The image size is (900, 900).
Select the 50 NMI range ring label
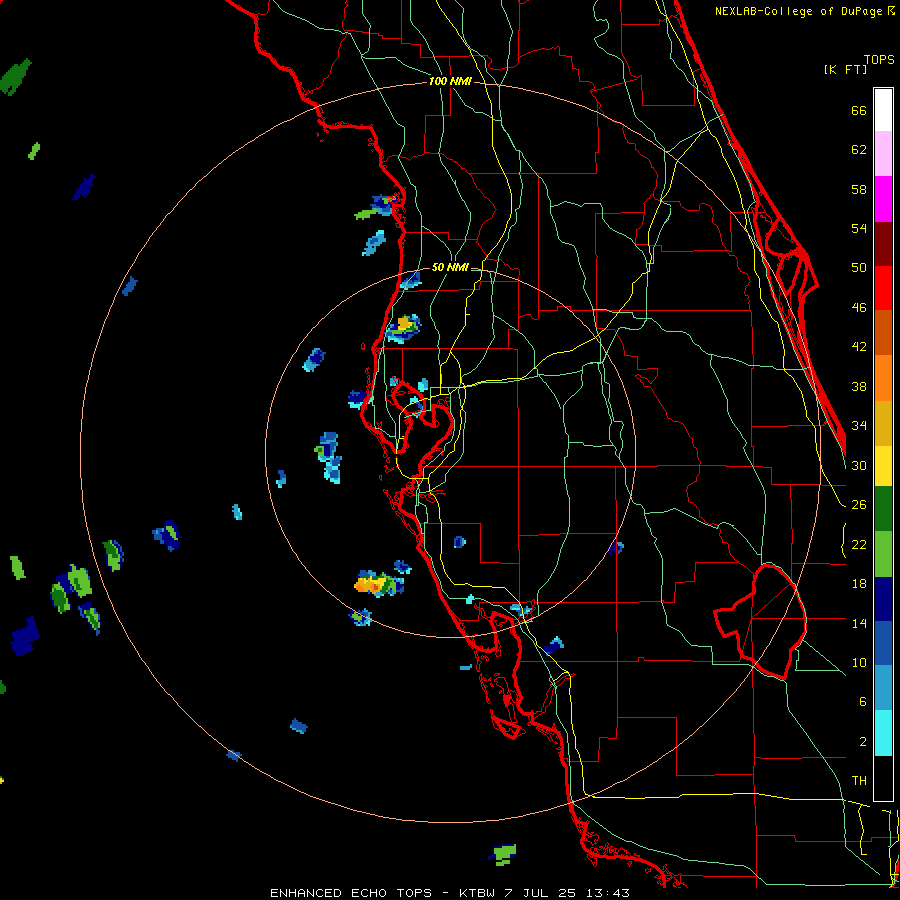click(x=450, y=267)
